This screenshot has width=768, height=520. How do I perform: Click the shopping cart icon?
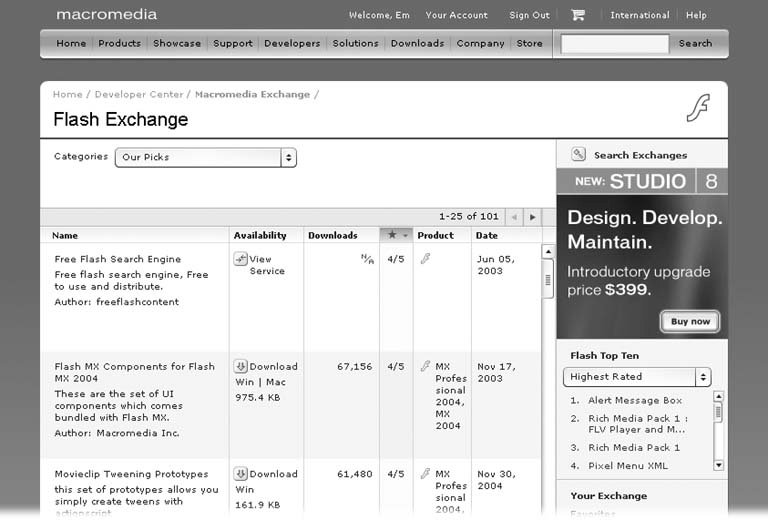point(577,15)
